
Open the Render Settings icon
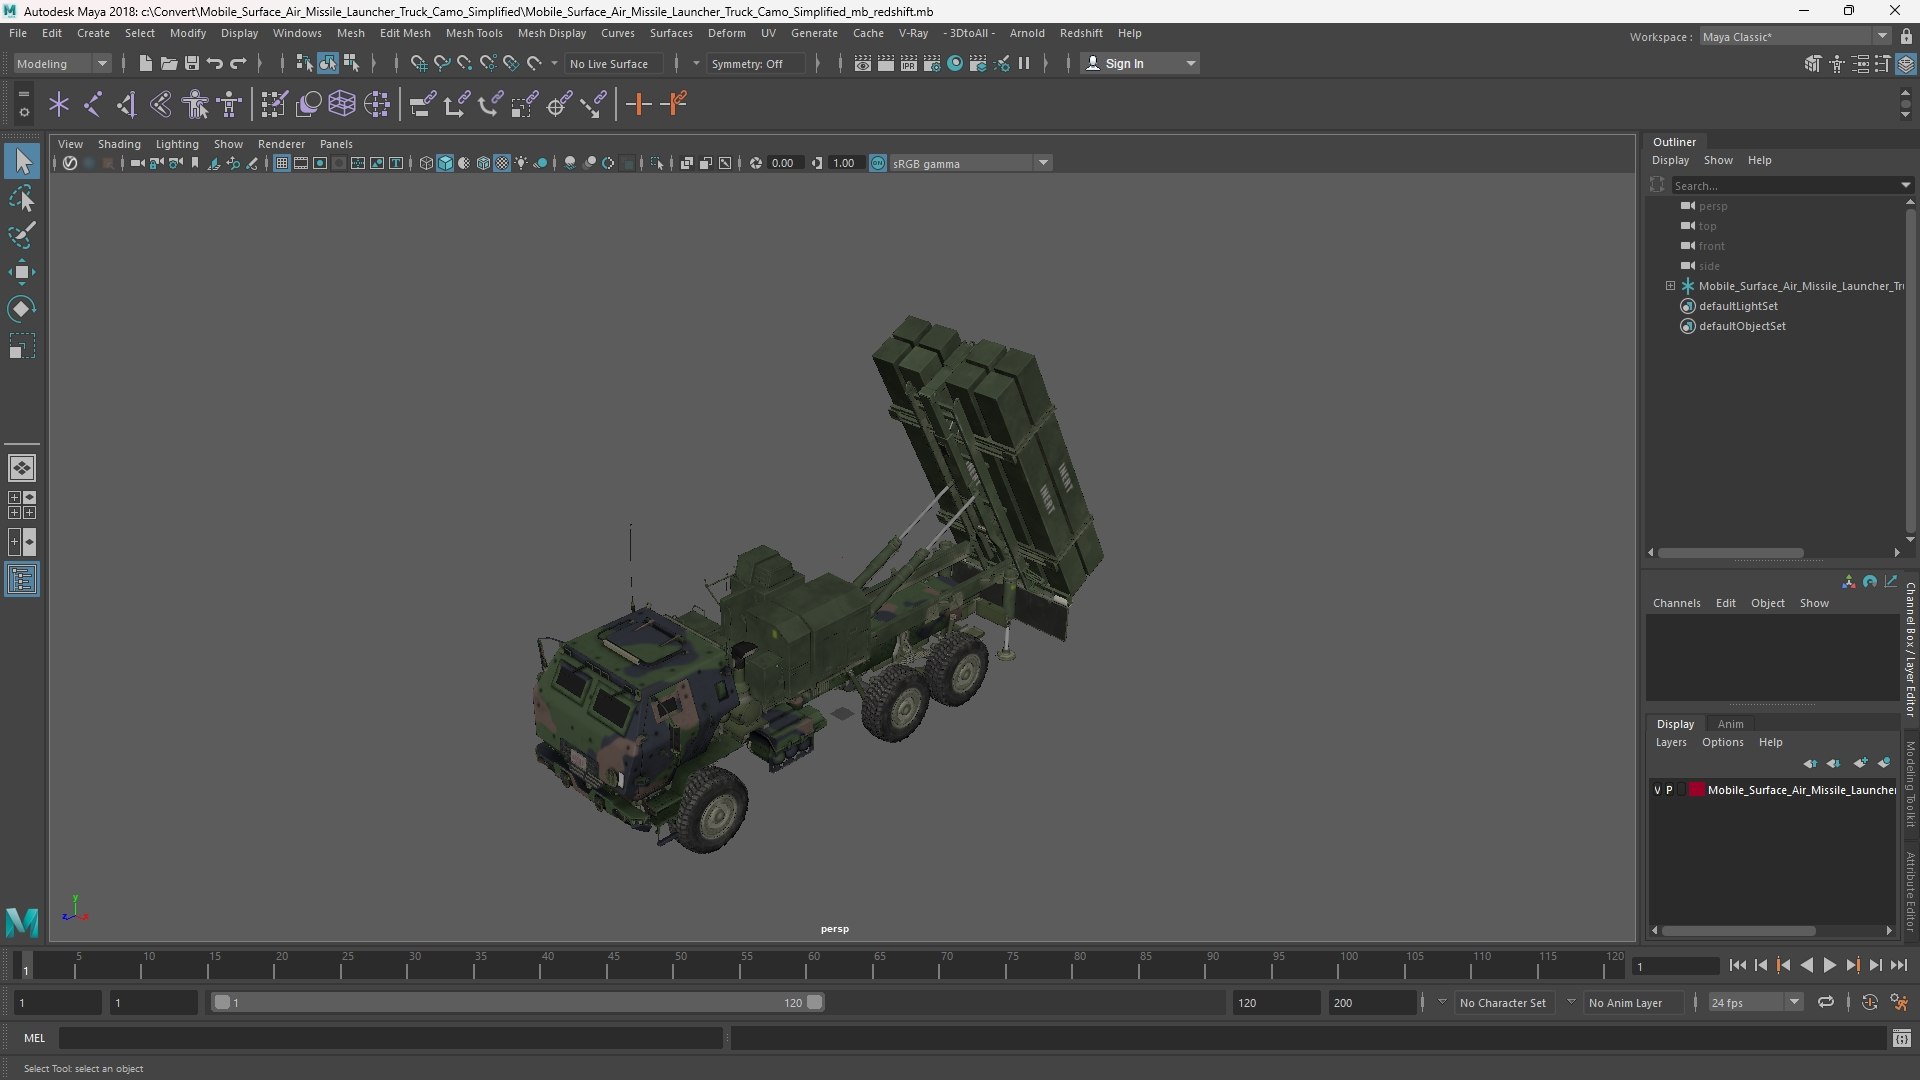[931, 63]
